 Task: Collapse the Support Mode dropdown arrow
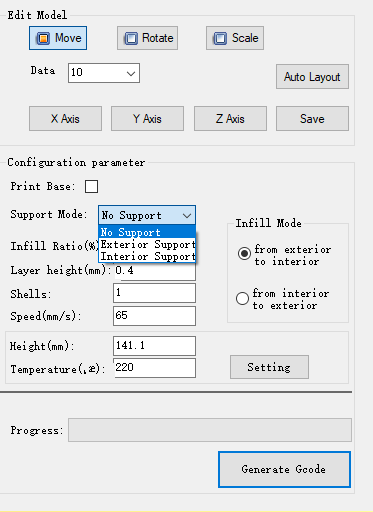coord(187,215)
